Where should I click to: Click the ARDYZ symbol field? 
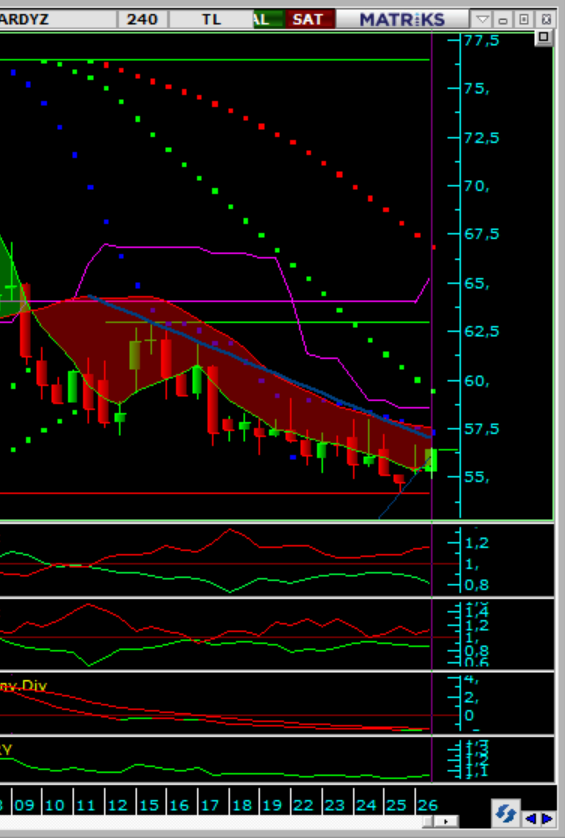pos(57,20)
